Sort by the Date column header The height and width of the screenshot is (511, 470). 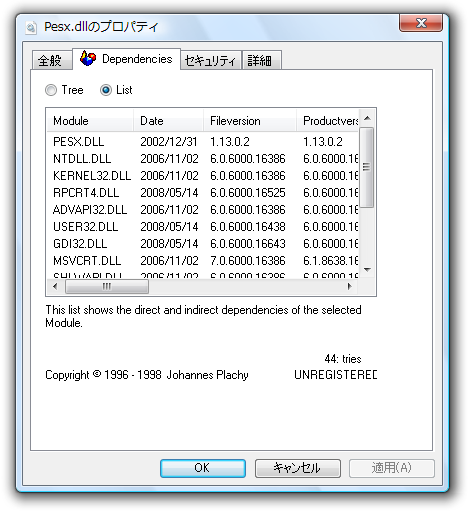coord(169,121)
